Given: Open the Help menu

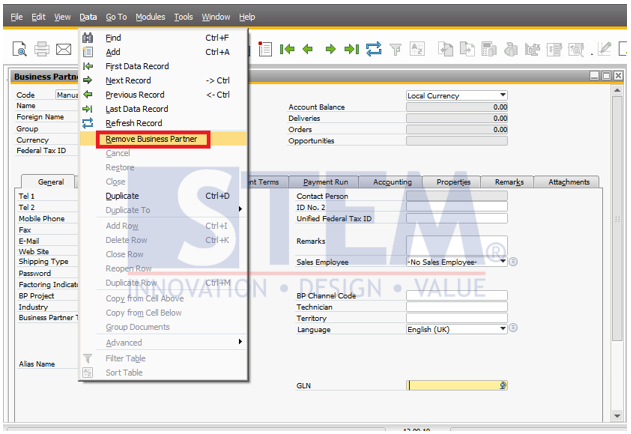Looking at the screenshot, I should 247,17.
